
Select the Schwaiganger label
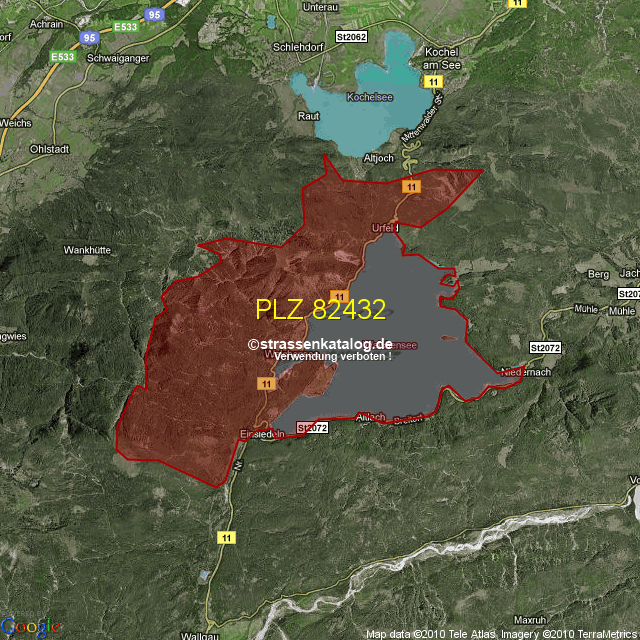pyautogui.click(x=120, y=59)
